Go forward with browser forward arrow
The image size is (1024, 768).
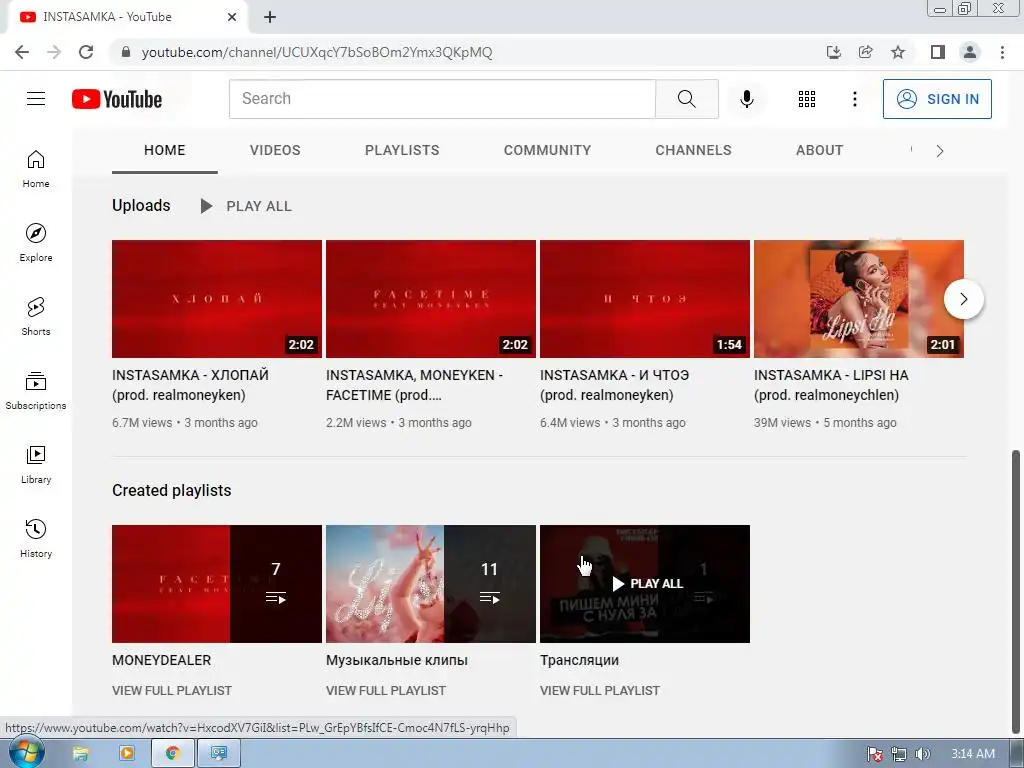click(x=54, y=52)
